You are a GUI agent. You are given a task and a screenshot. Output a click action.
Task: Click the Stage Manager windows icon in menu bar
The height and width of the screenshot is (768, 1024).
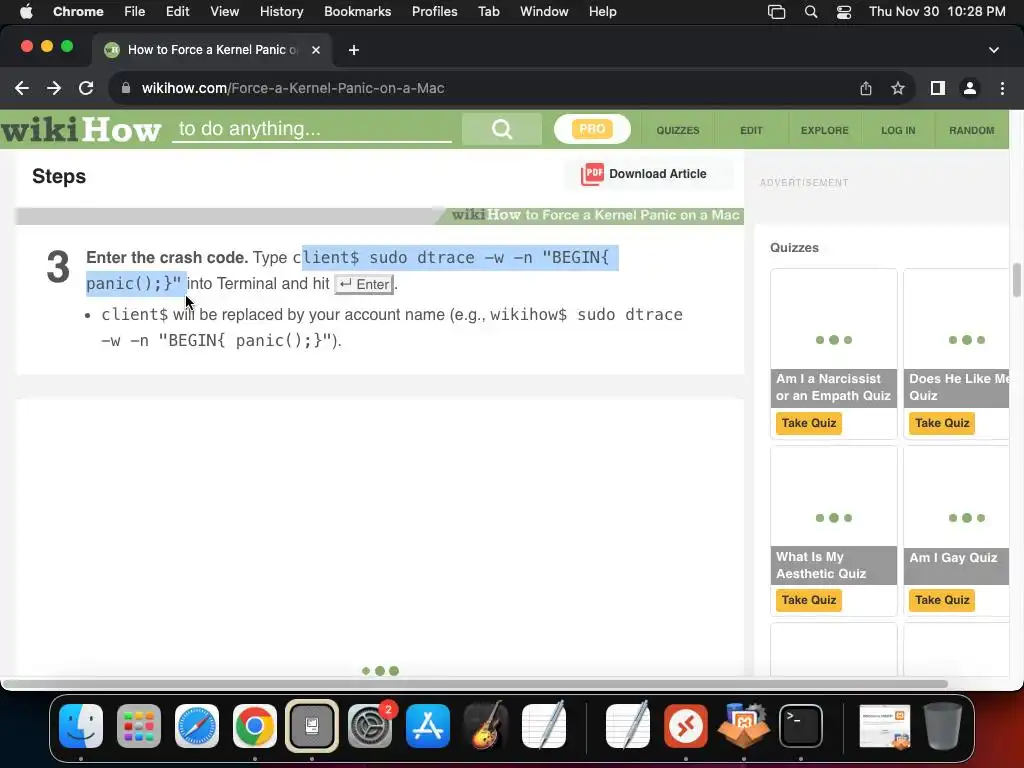(776, 12)
